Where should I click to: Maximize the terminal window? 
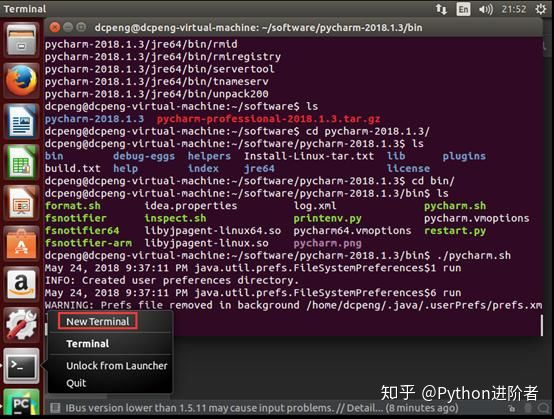click(81, 27)
